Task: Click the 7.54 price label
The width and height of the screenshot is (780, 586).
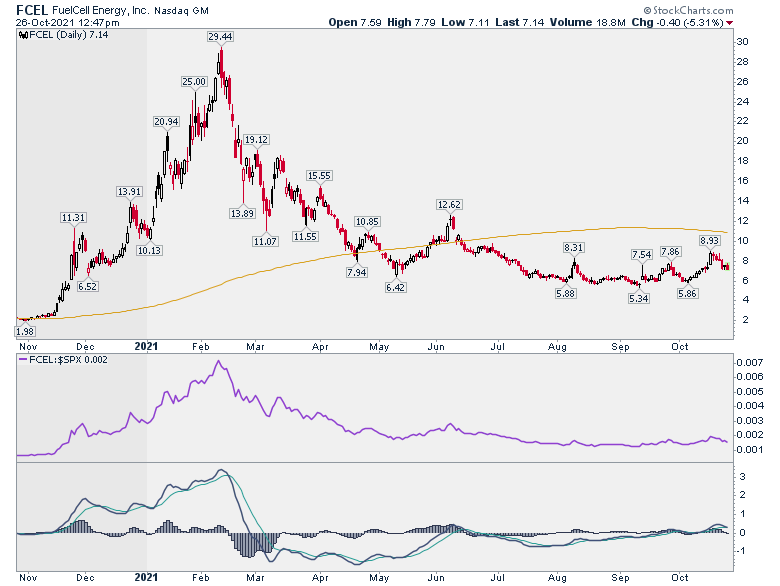Action: pos(642,255)
